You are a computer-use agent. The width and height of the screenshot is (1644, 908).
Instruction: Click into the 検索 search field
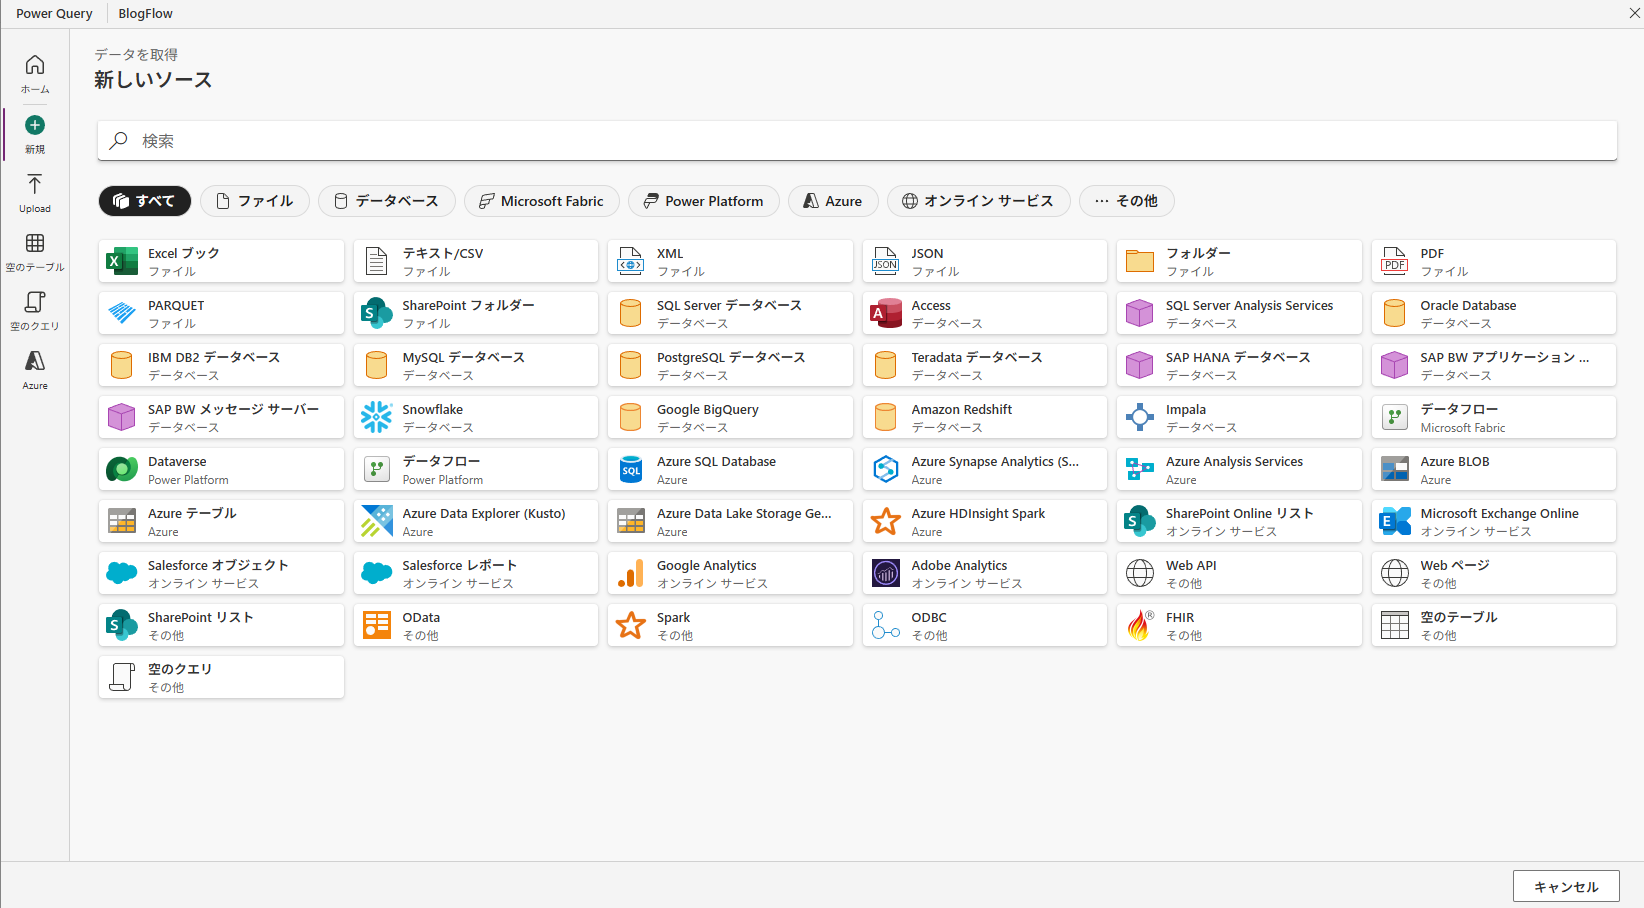(857, 141)
